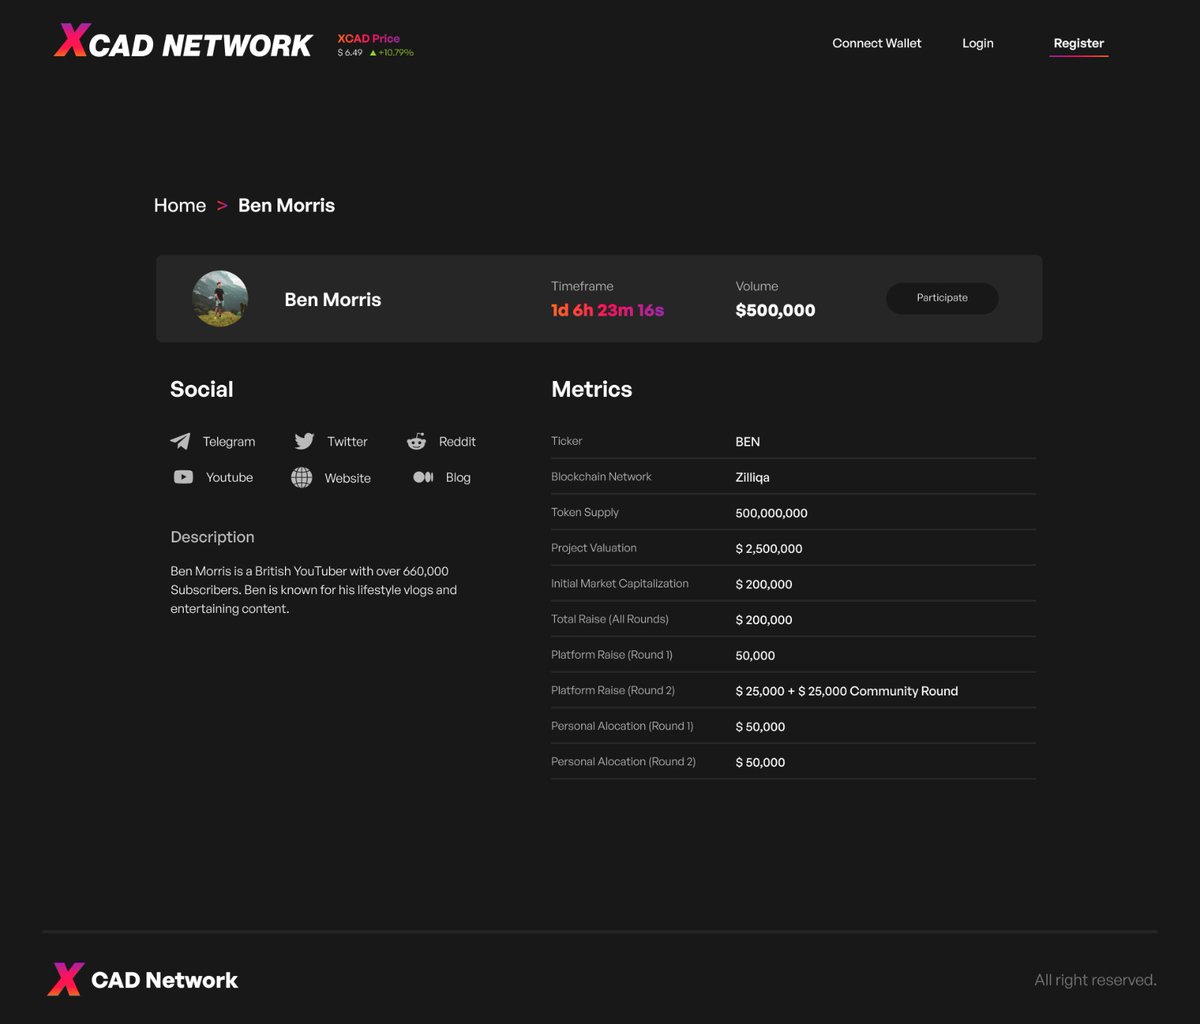Click the Twitter link label

tap(347, 441)
